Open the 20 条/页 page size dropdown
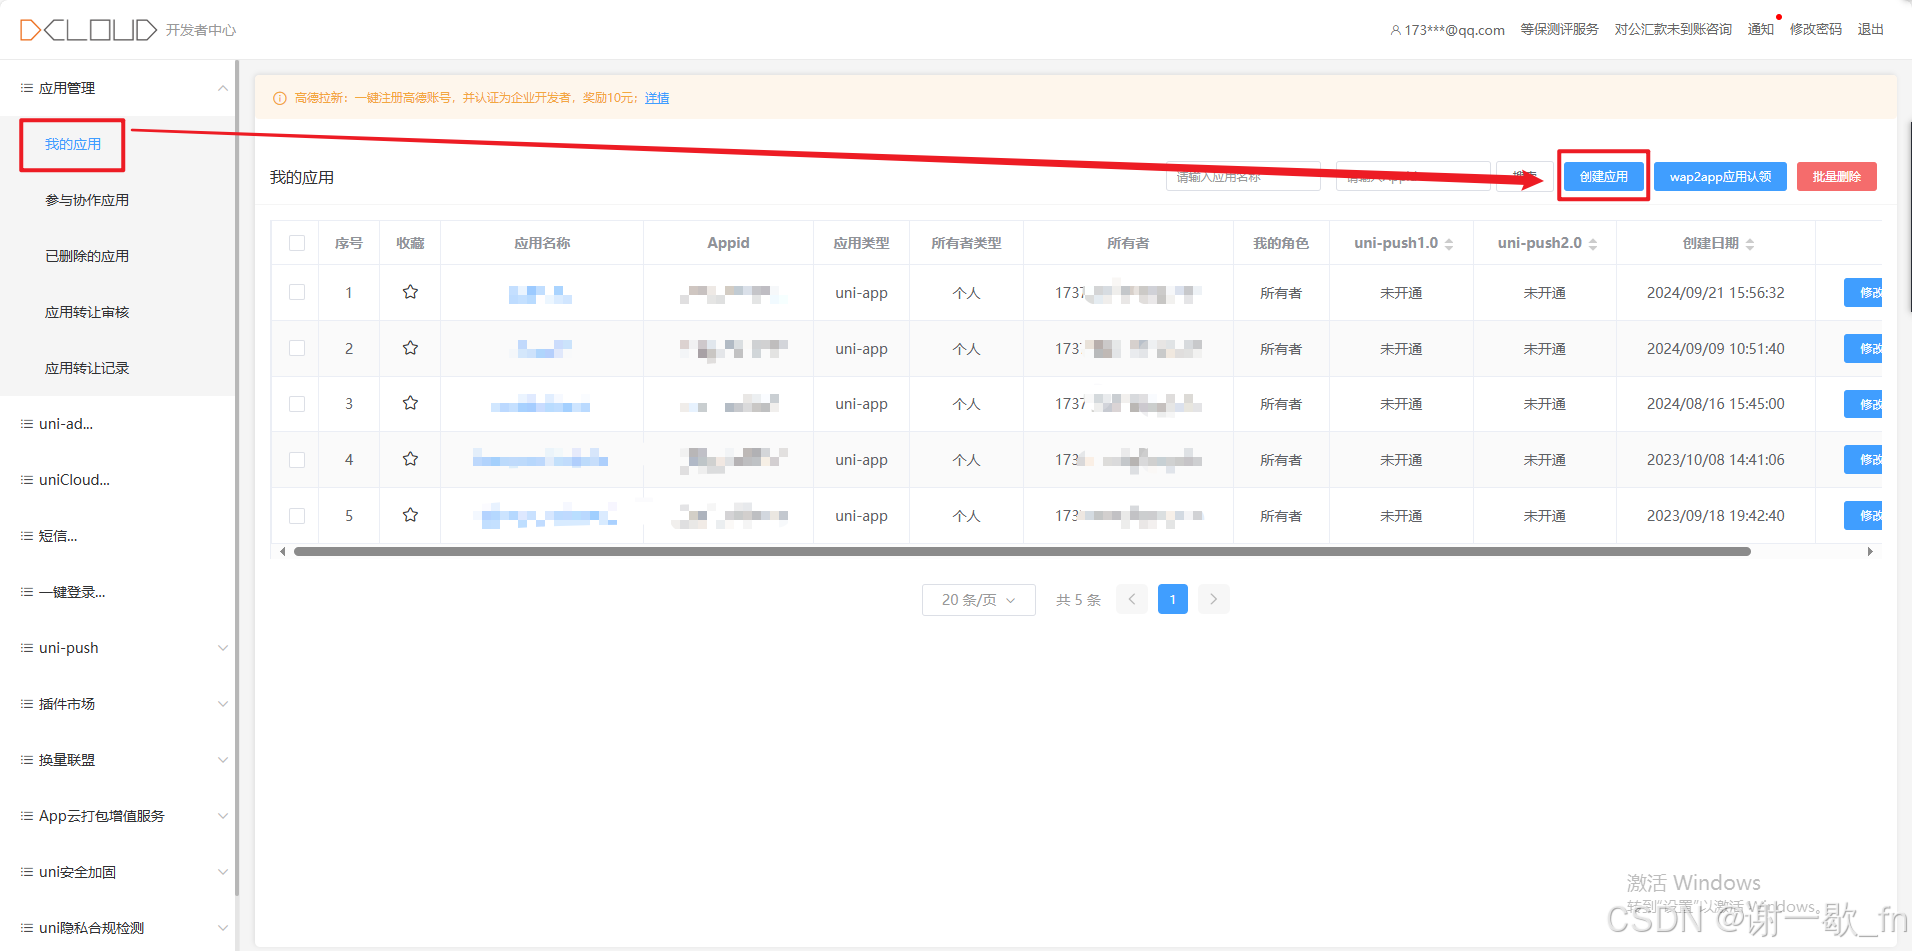Image resolution: width=1912 pixels, height=951 pixels. 978,599
